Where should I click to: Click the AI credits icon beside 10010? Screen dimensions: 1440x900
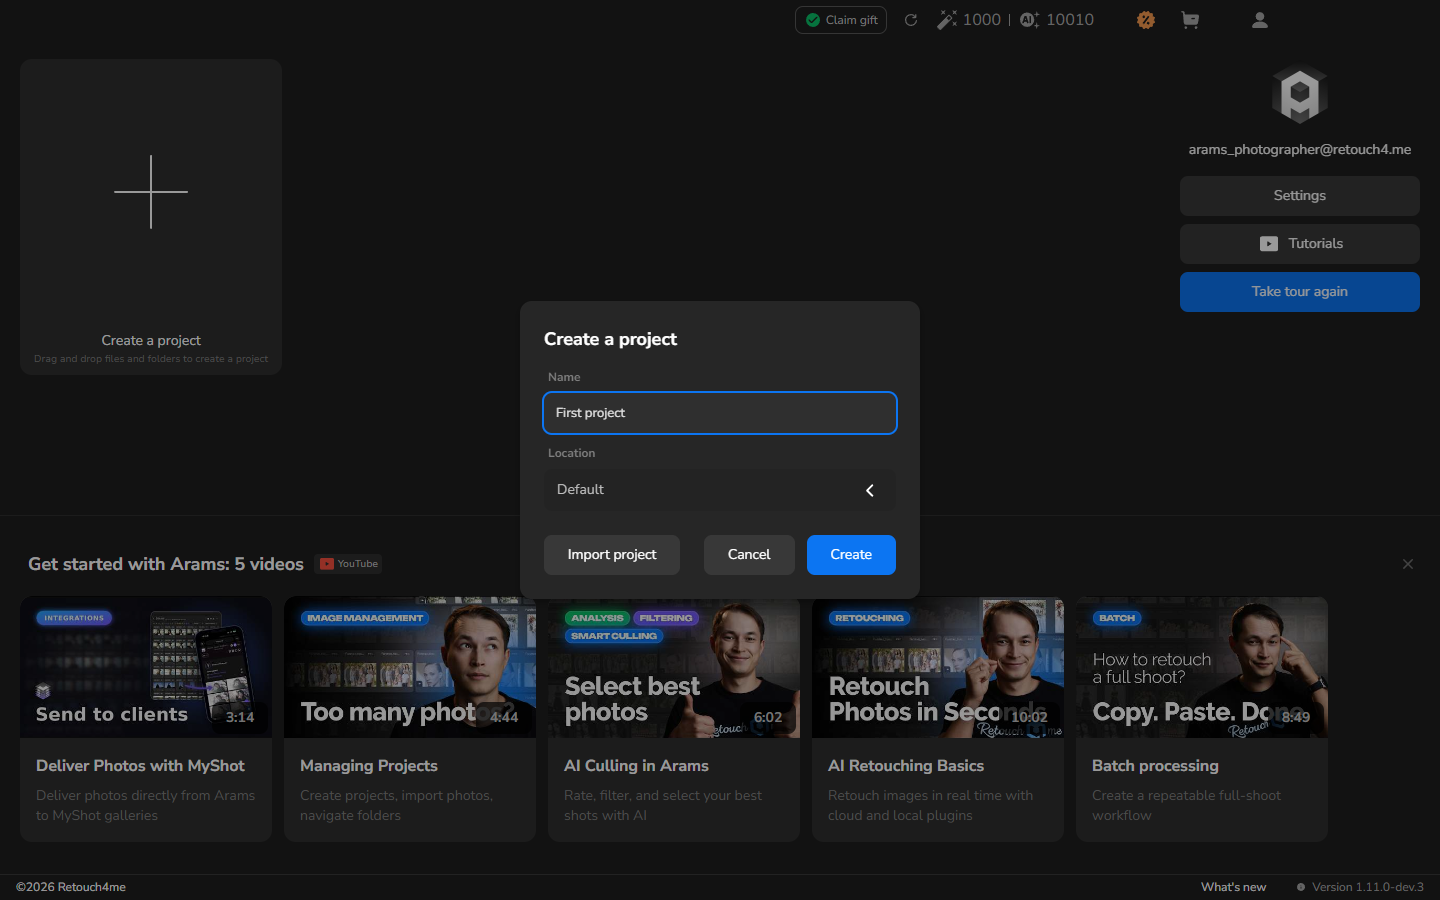[1029, 20]
